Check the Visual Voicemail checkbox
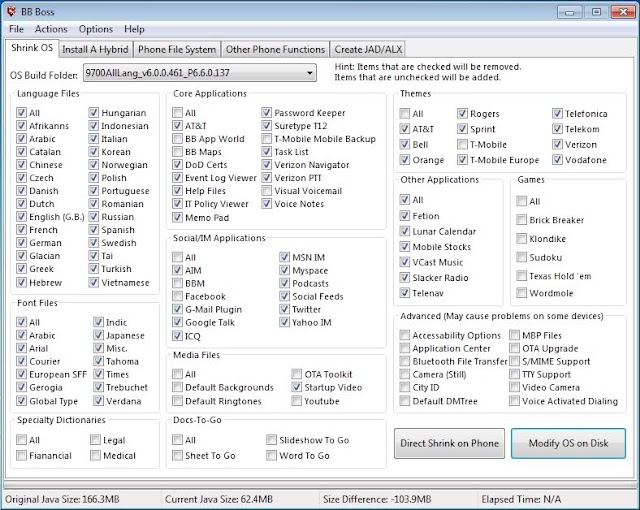Screen dimensions: 640x510 267,191
